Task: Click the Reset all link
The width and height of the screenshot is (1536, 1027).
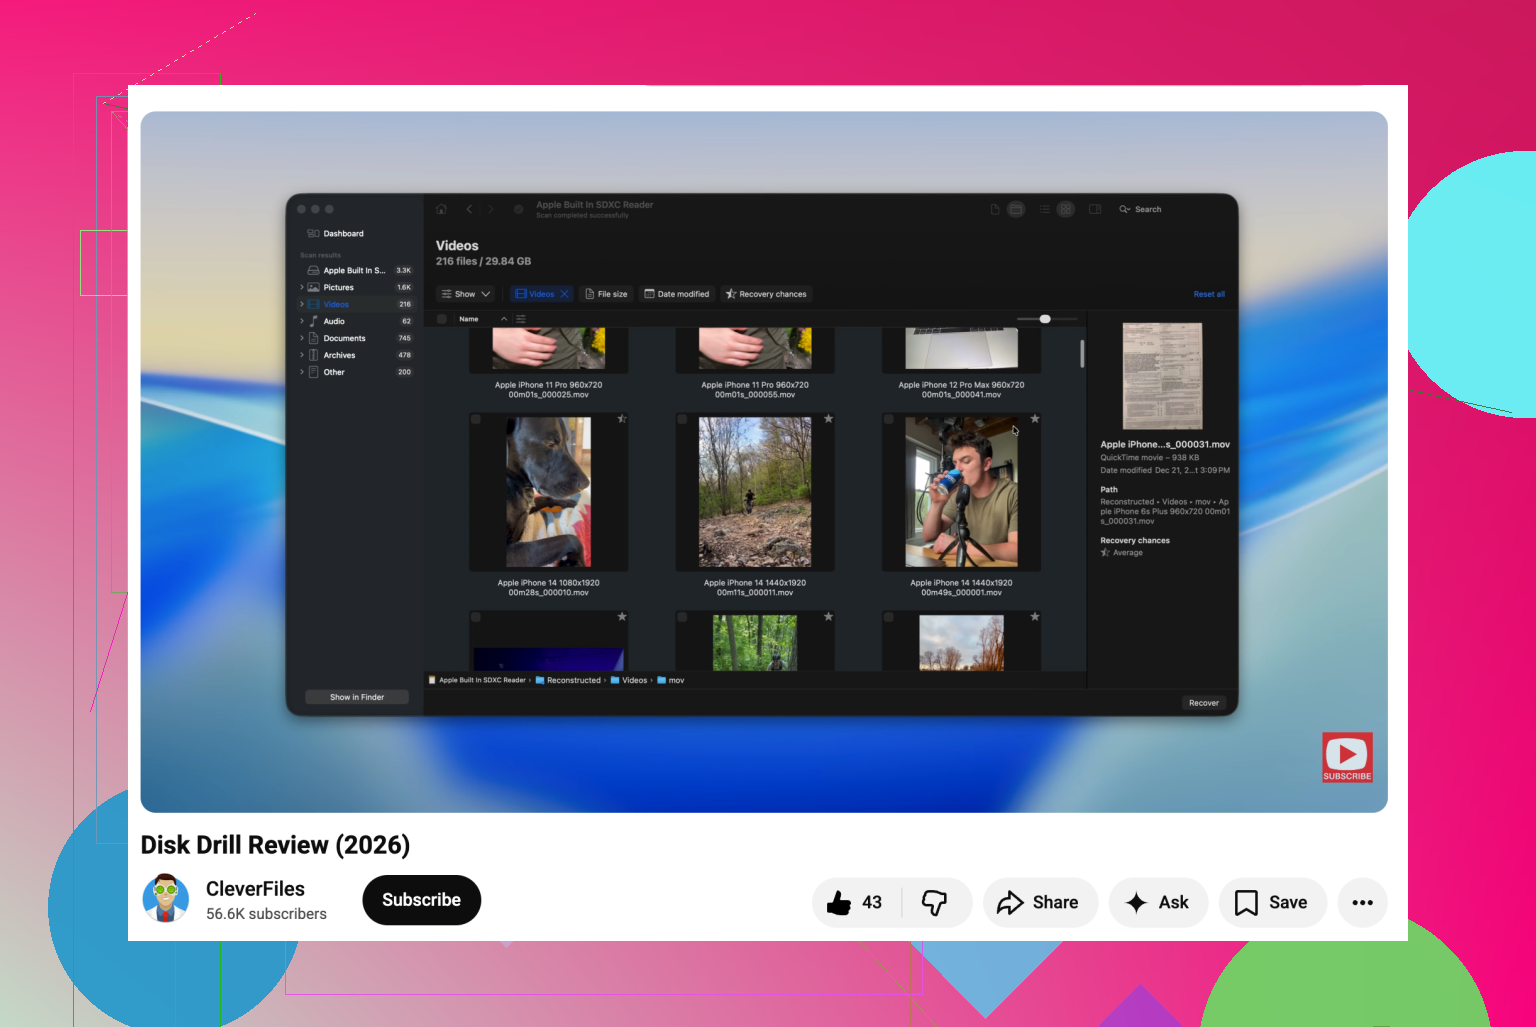Action: (1209, 294)
